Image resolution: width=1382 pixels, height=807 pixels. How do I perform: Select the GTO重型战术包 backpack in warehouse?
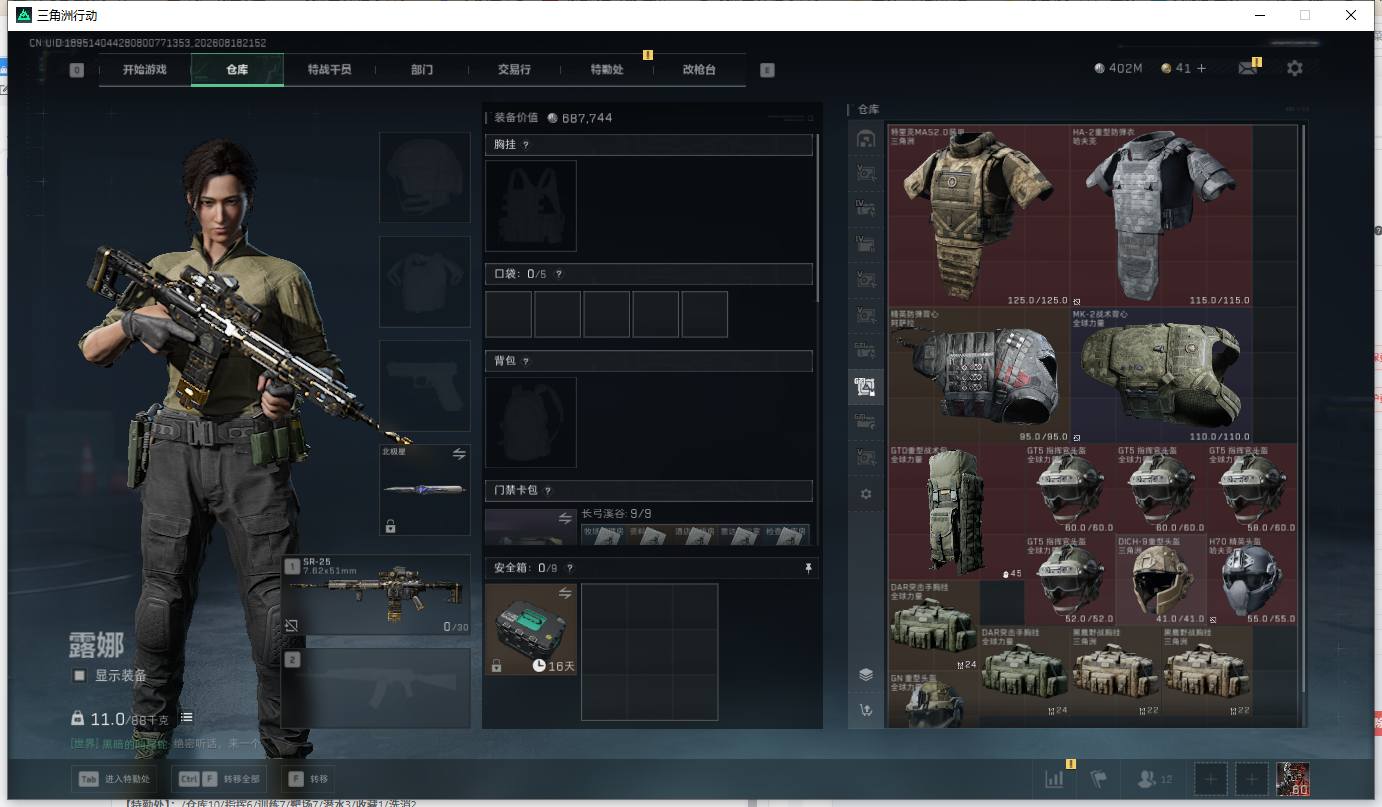[956, 512]
